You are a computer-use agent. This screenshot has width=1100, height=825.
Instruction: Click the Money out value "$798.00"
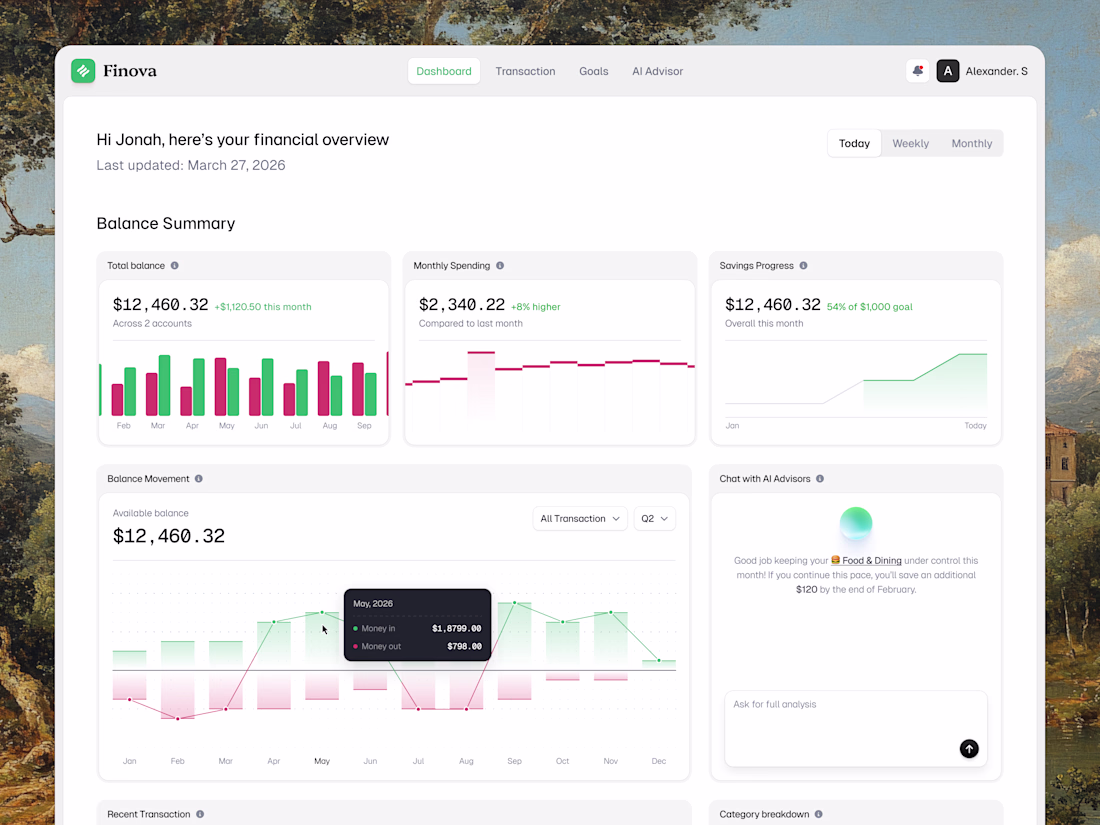click(464, 646)
